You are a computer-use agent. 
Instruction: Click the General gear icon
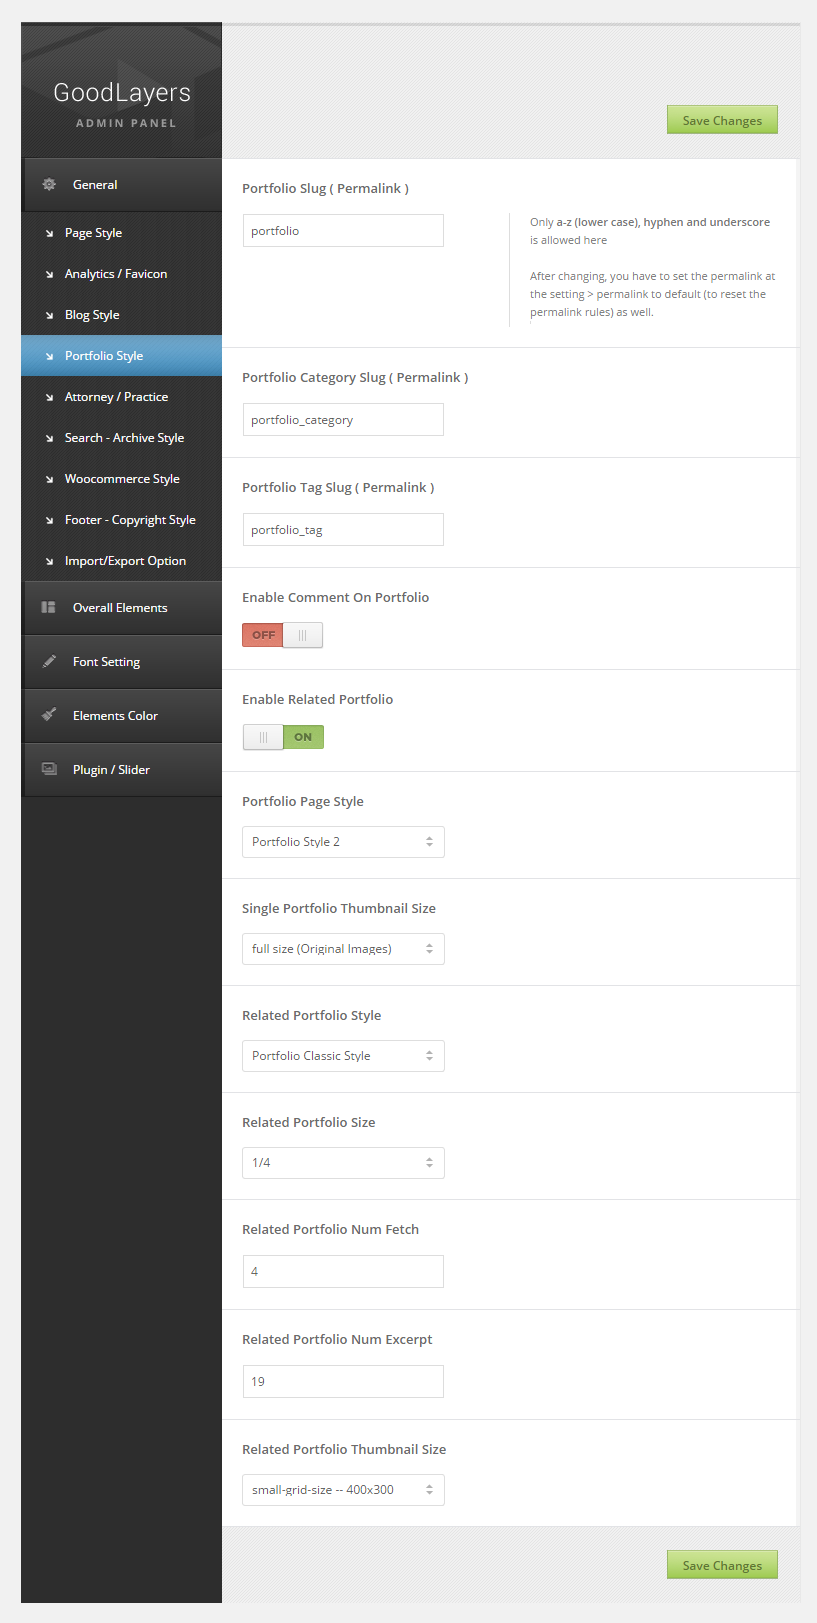pos(49,185)
